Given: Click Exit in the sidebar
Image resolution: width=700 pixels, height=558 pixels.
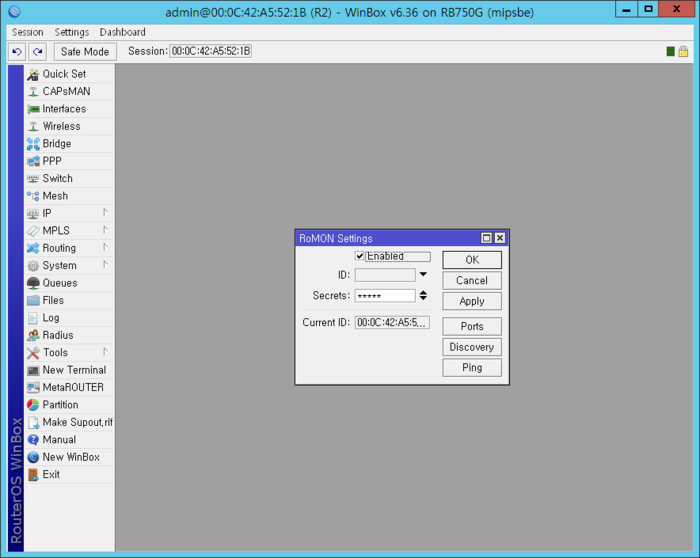Looking at the screenshot, I should pyautogui.click(x=69, y=474).
